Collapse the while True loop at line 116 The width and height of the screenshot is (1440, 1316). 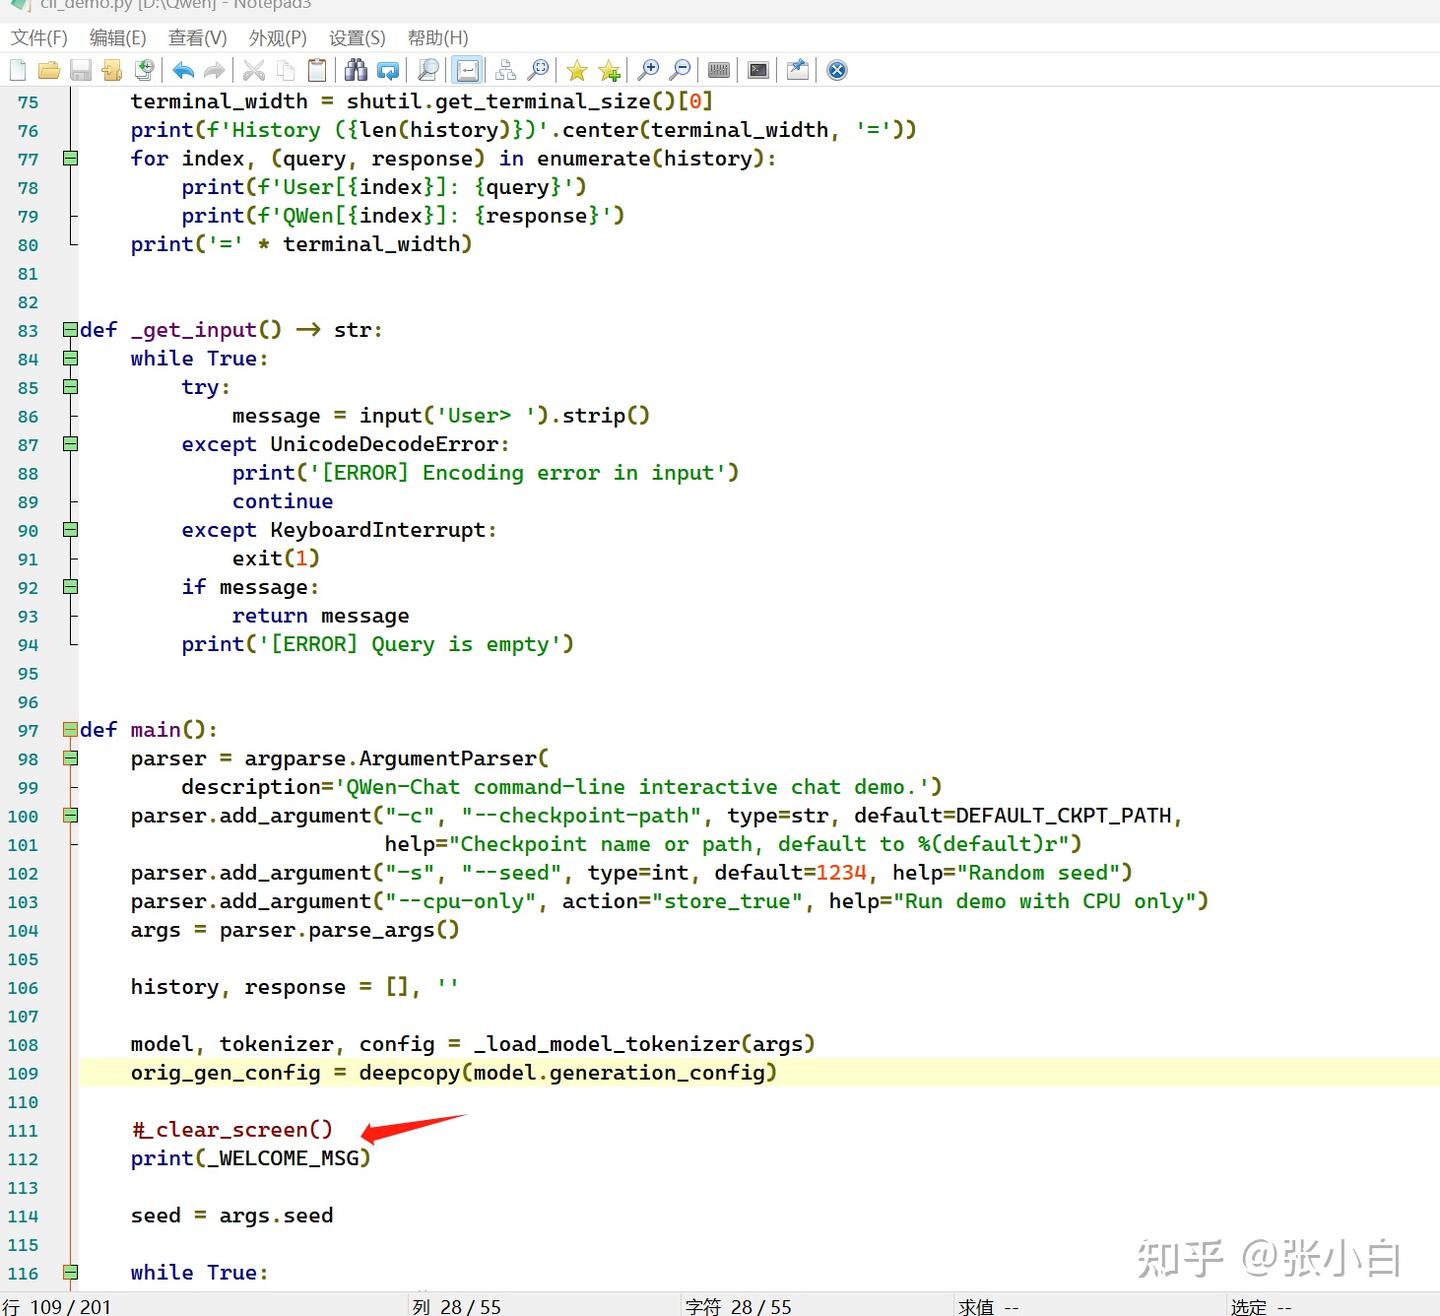69,1272
